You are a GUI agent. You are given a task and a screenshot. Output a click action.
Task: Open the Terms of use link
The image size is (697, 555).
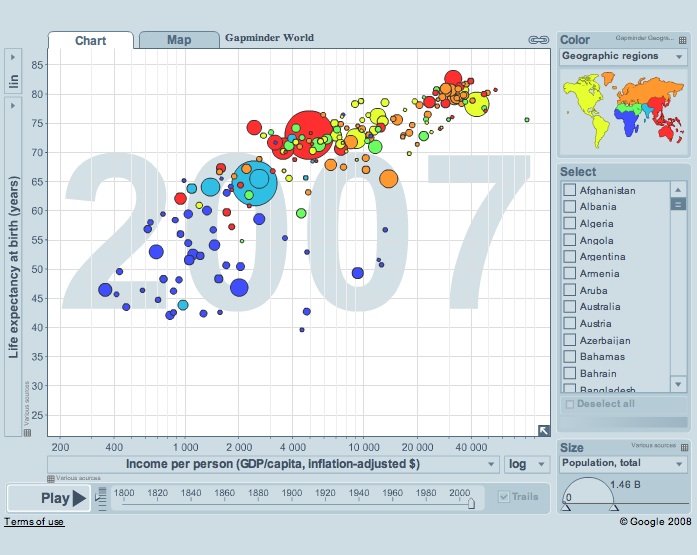34,522
